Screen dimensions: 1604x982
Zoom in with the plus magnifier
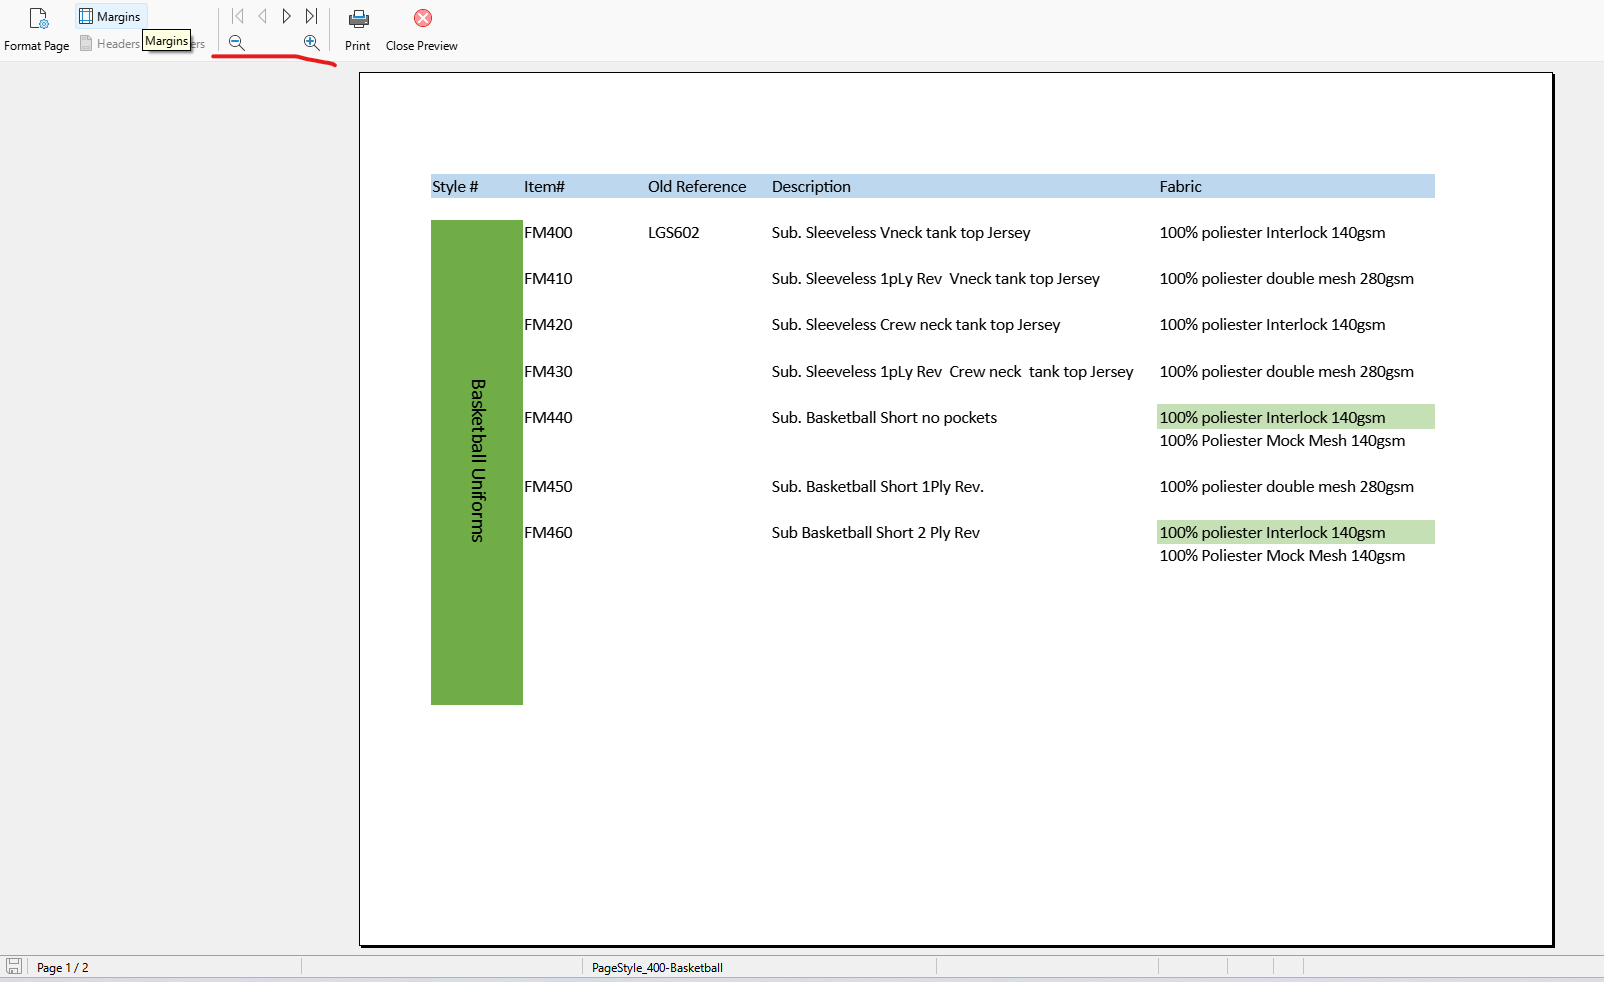click(x=311, y=42)
